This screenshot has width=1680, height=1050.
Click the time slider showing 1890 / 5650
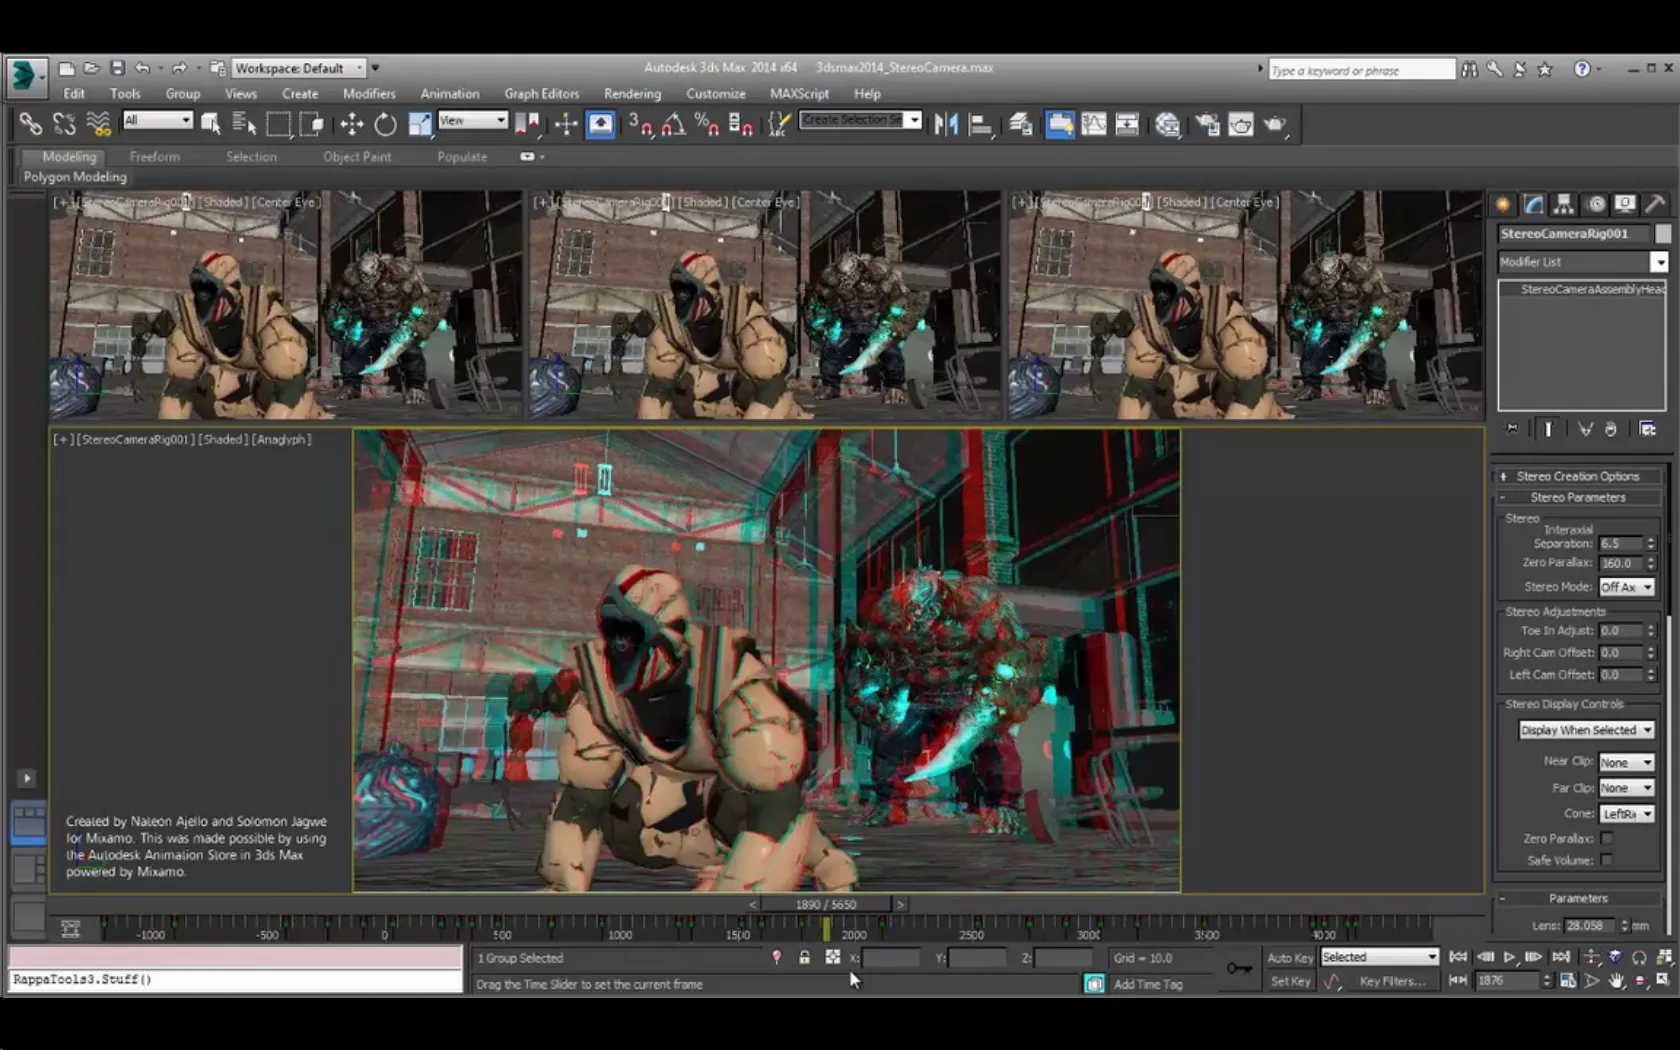tap(826, 904)
